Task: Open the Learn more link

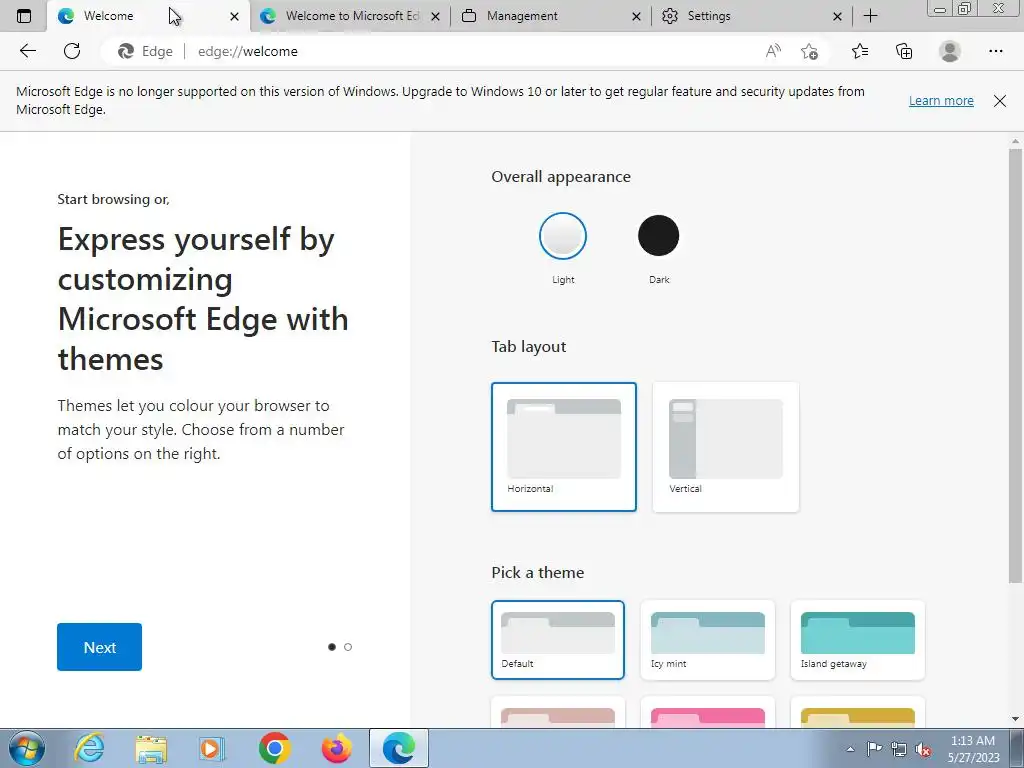Action: pos(941,101)
